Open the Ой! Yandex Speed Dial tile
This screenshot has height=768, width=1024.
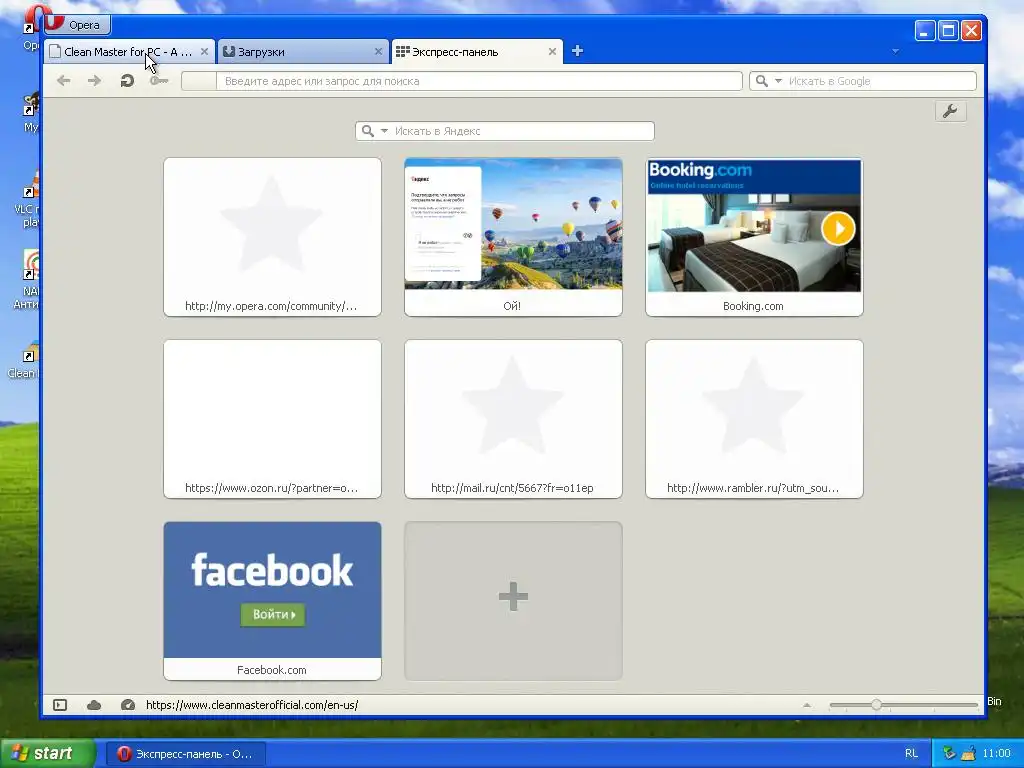click(513, 236)
